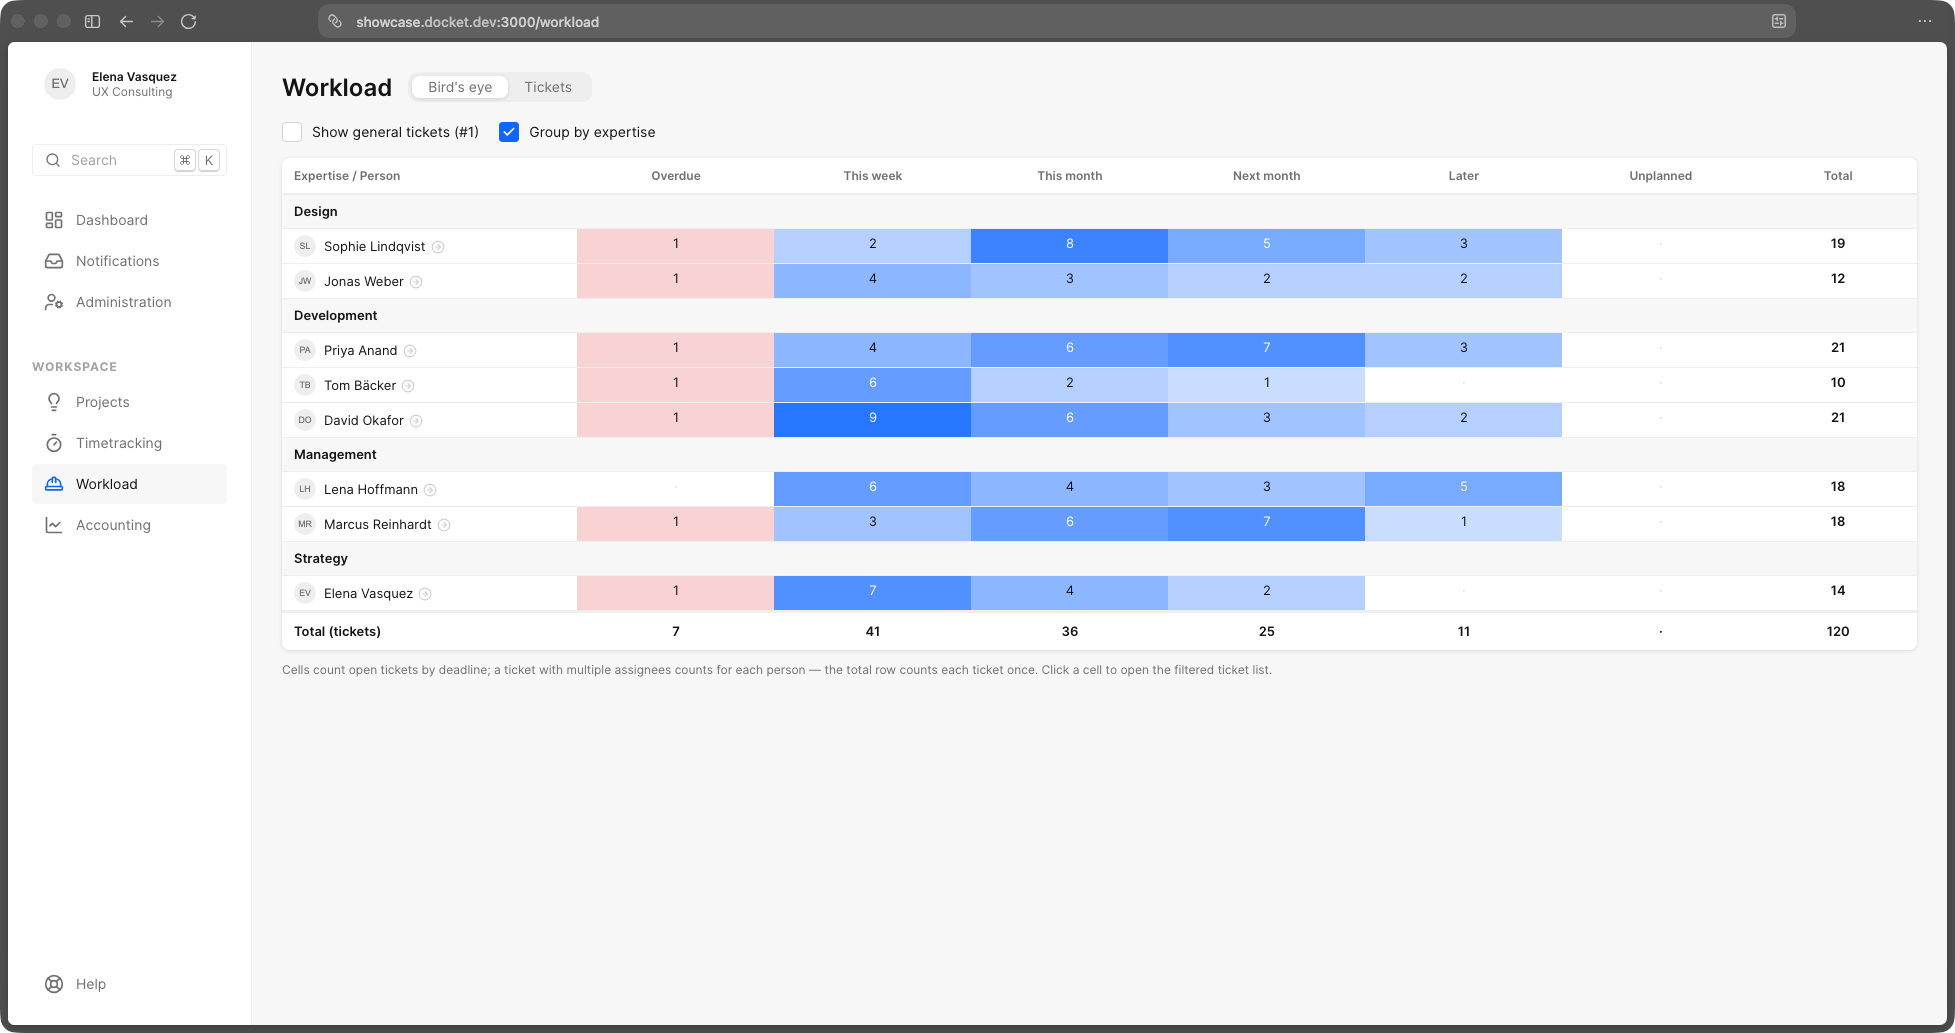Click the Overdue column header

[x=675, y=176]
